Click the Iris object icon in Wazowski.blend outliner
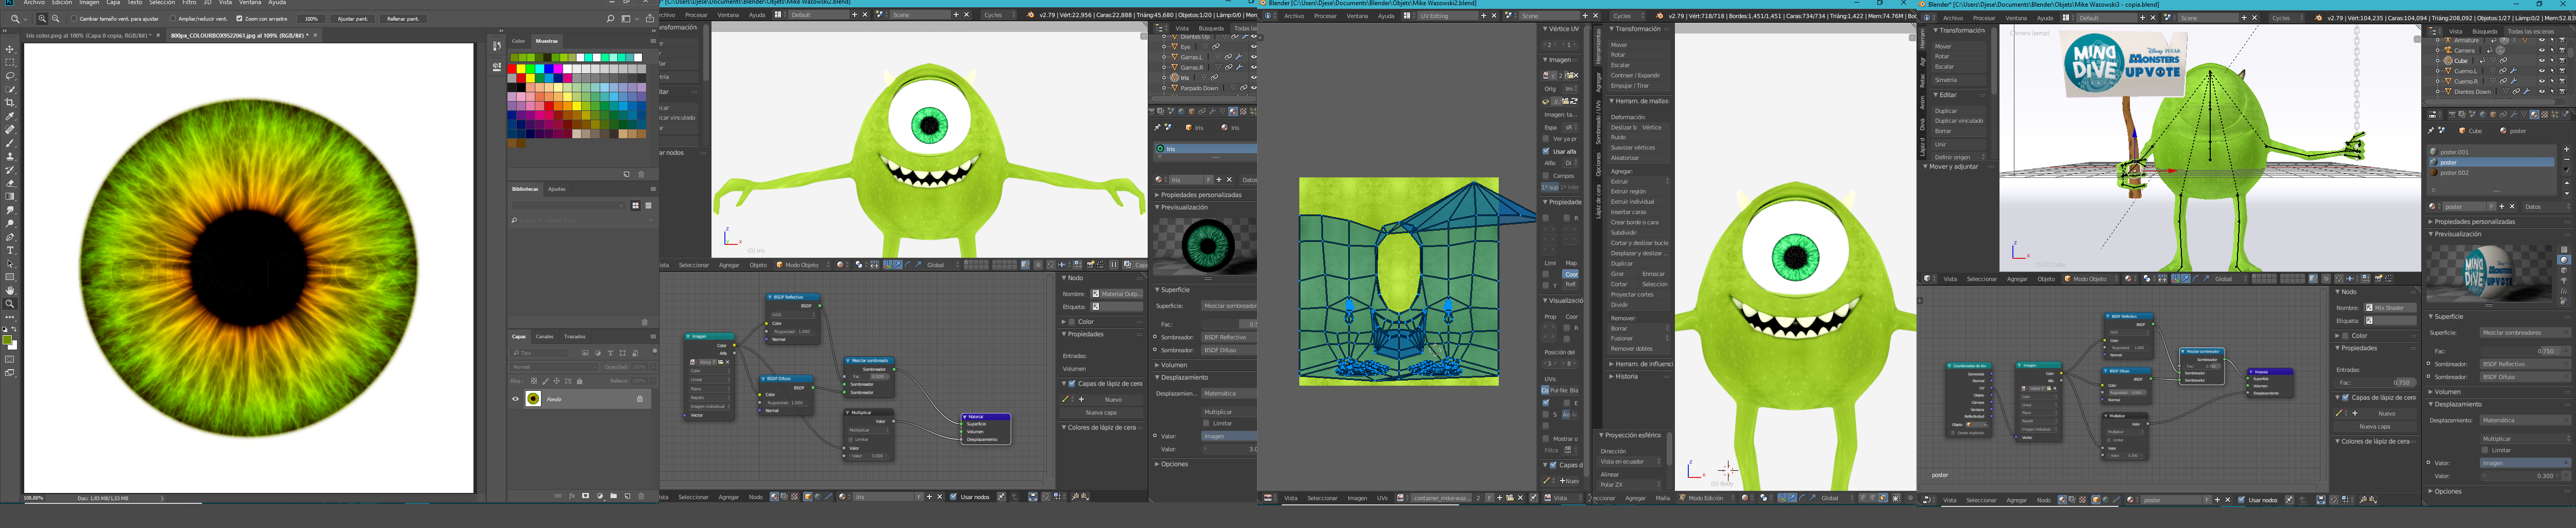The width and height of the screenshot is (2576, 528). pyautogui.click(x=1174, y=77)
